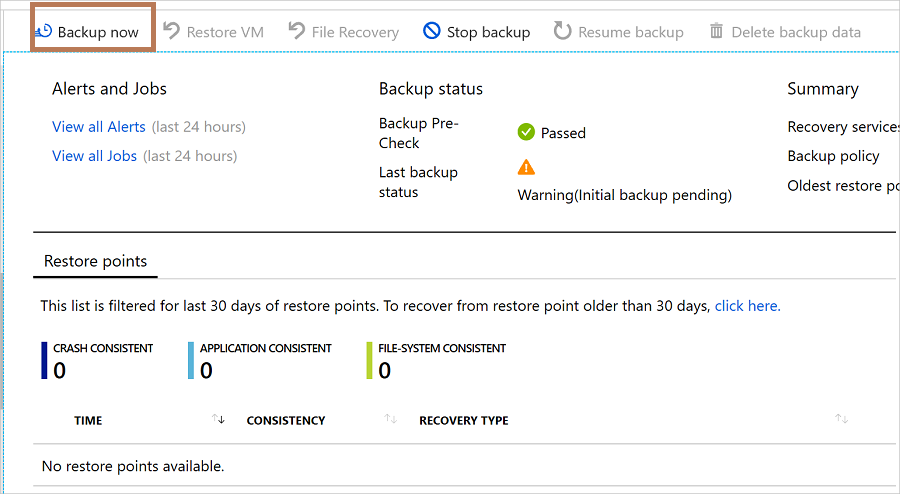Image resolution: width=900 pixels, height=494 pixels.
Task: Sort restore points by Consistency column
Action: click(391, 420)
